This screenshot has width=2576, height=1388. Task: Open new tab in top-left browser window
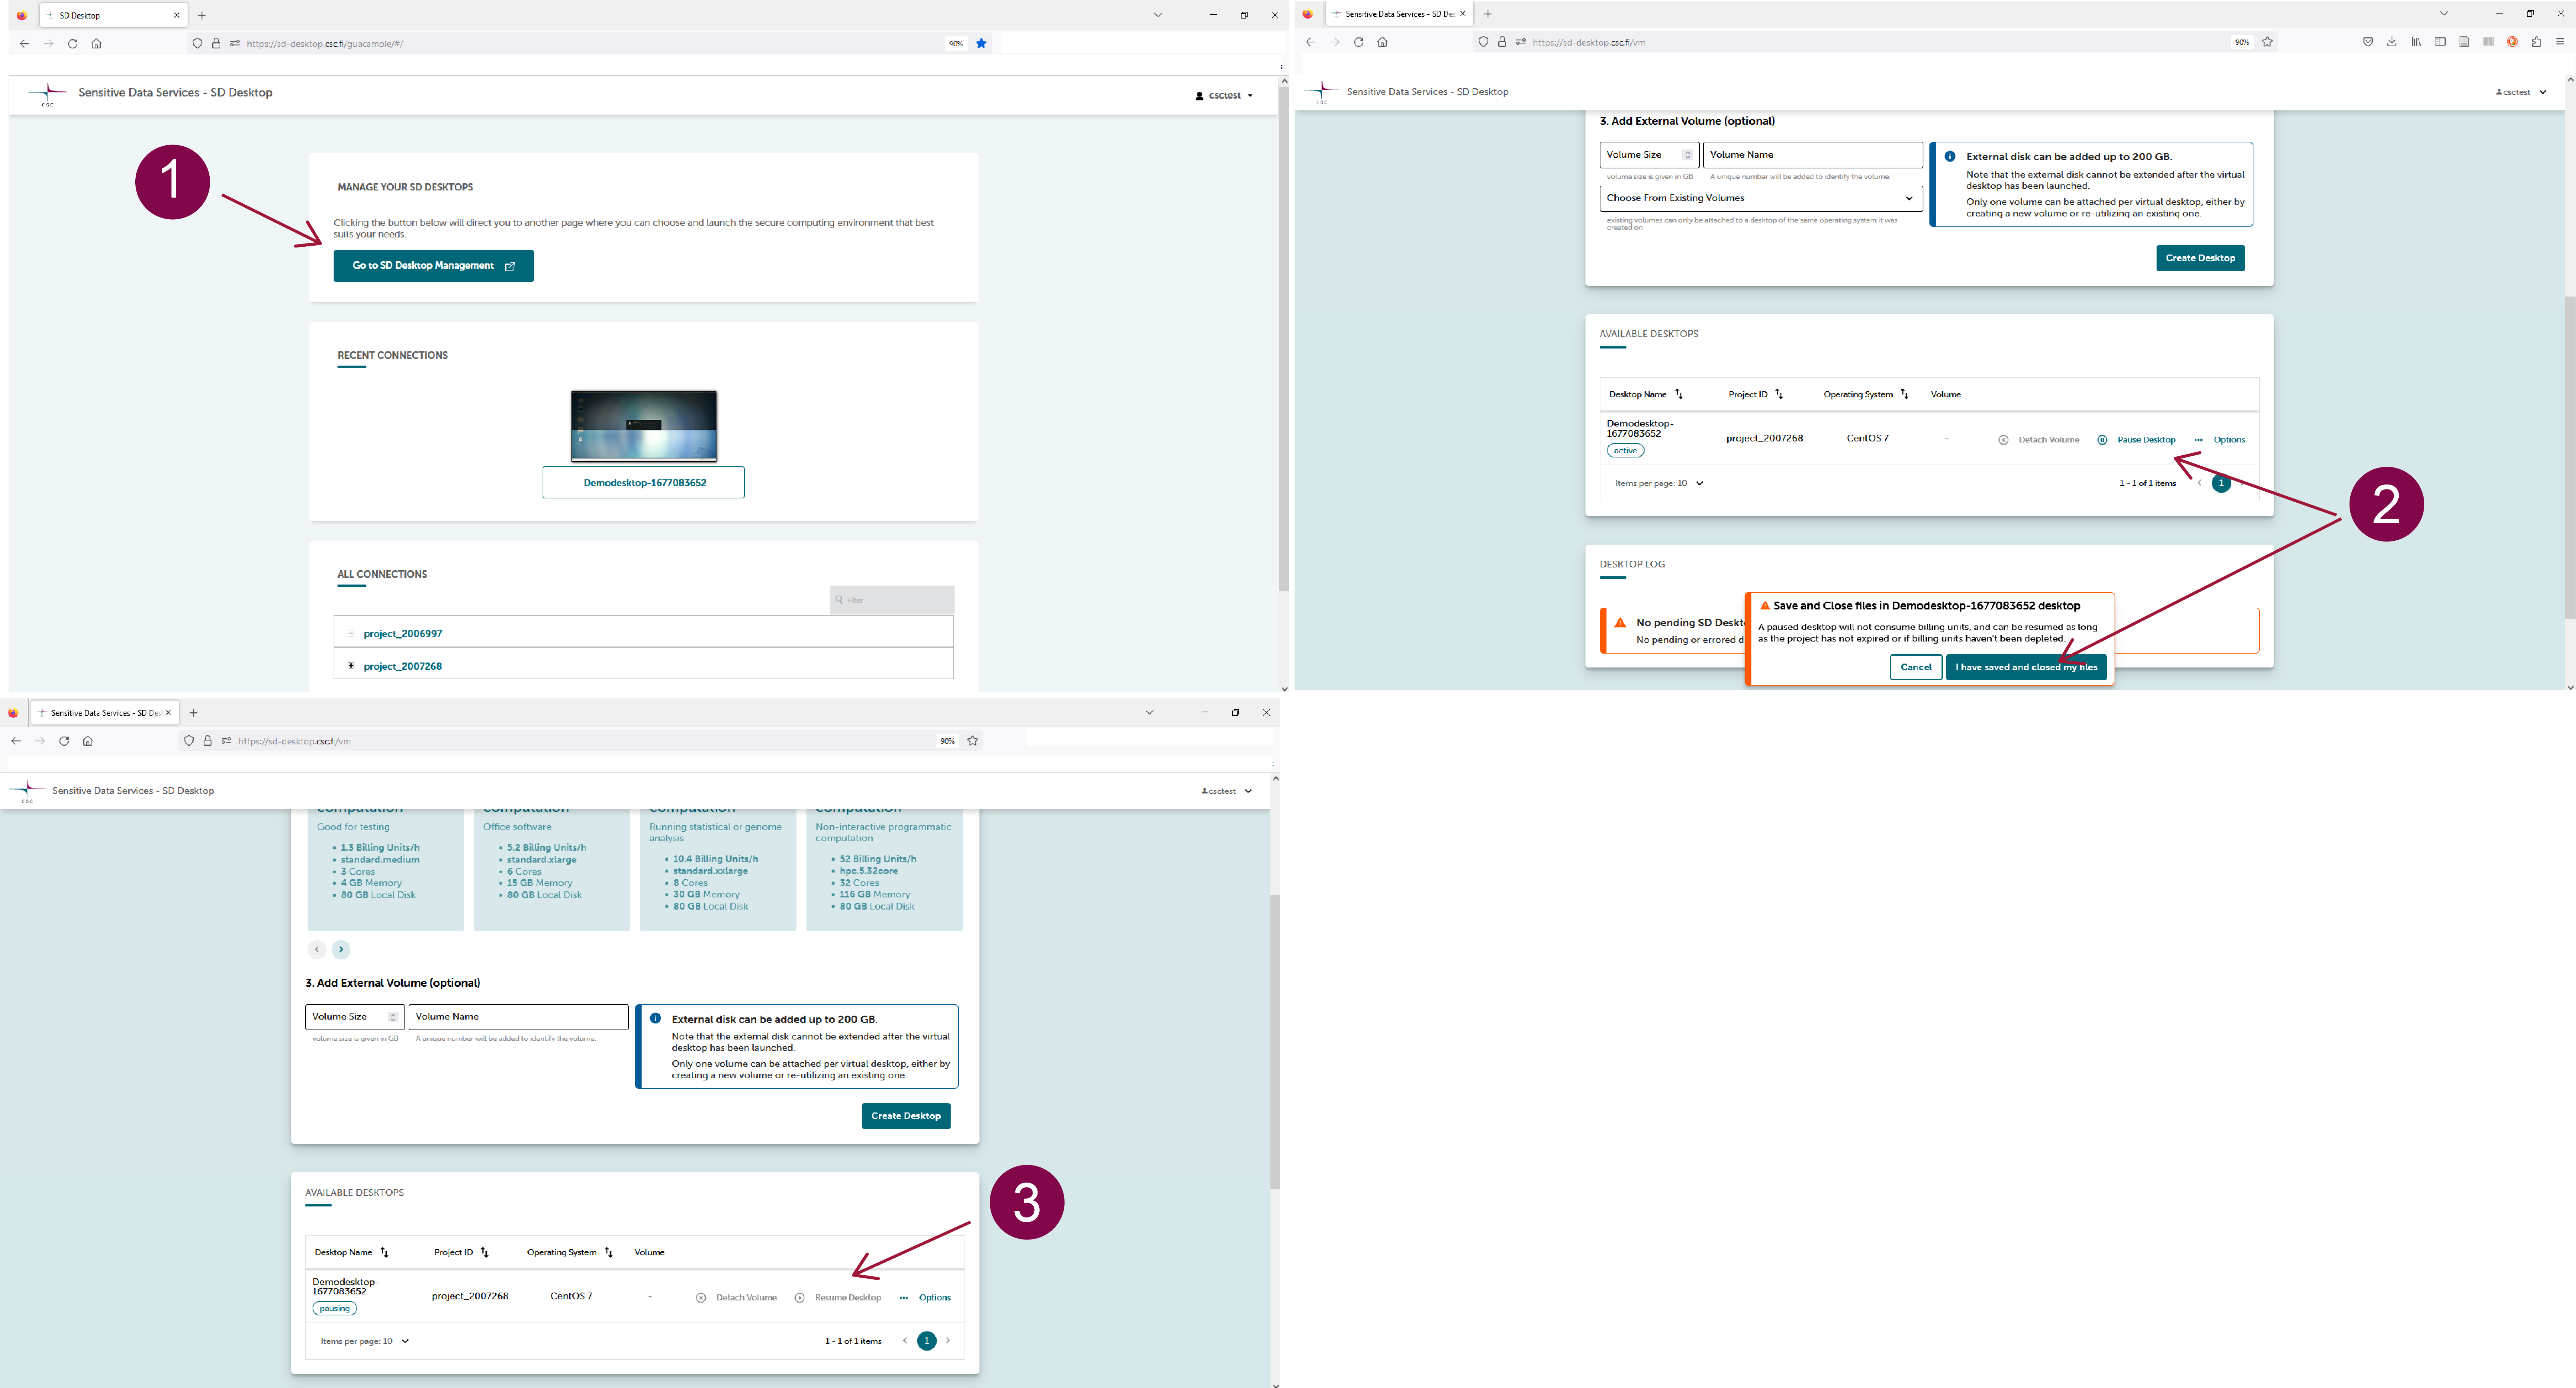(x=202, y=15)
